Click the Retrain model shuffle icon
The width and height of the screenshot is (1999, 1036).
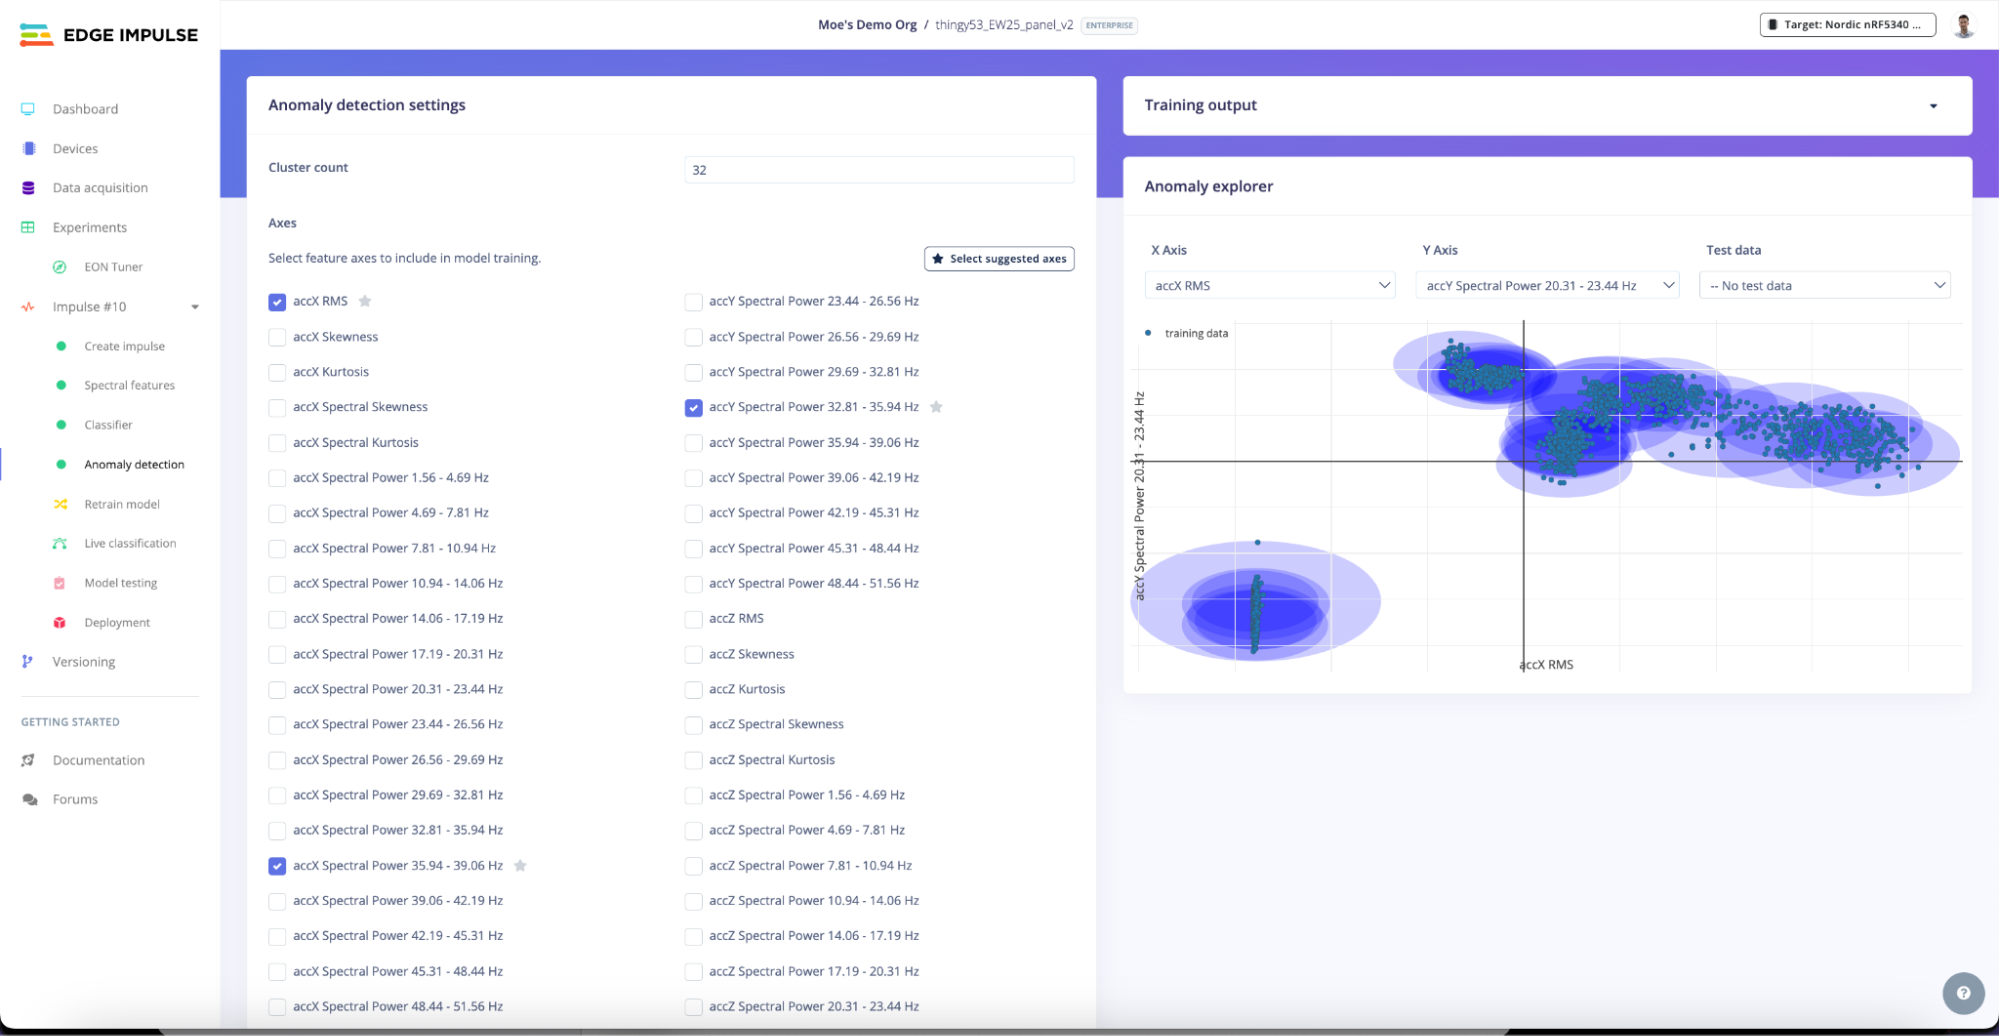tap(60, 504)
